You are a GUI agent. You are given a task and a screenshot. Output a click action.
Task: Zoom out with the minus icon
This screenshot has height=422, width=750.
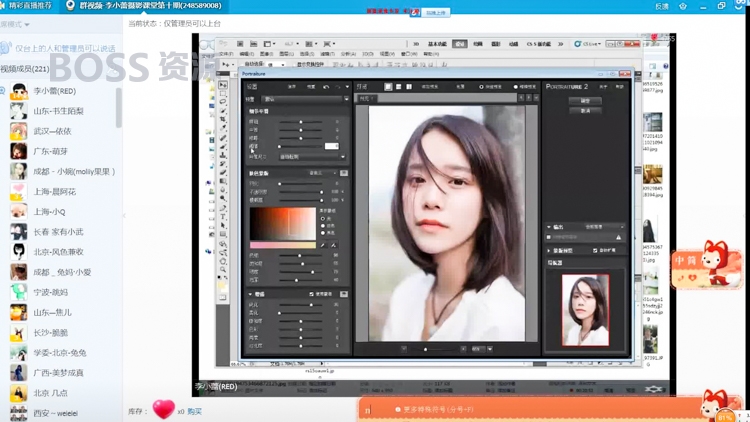(x=404, y=349)
